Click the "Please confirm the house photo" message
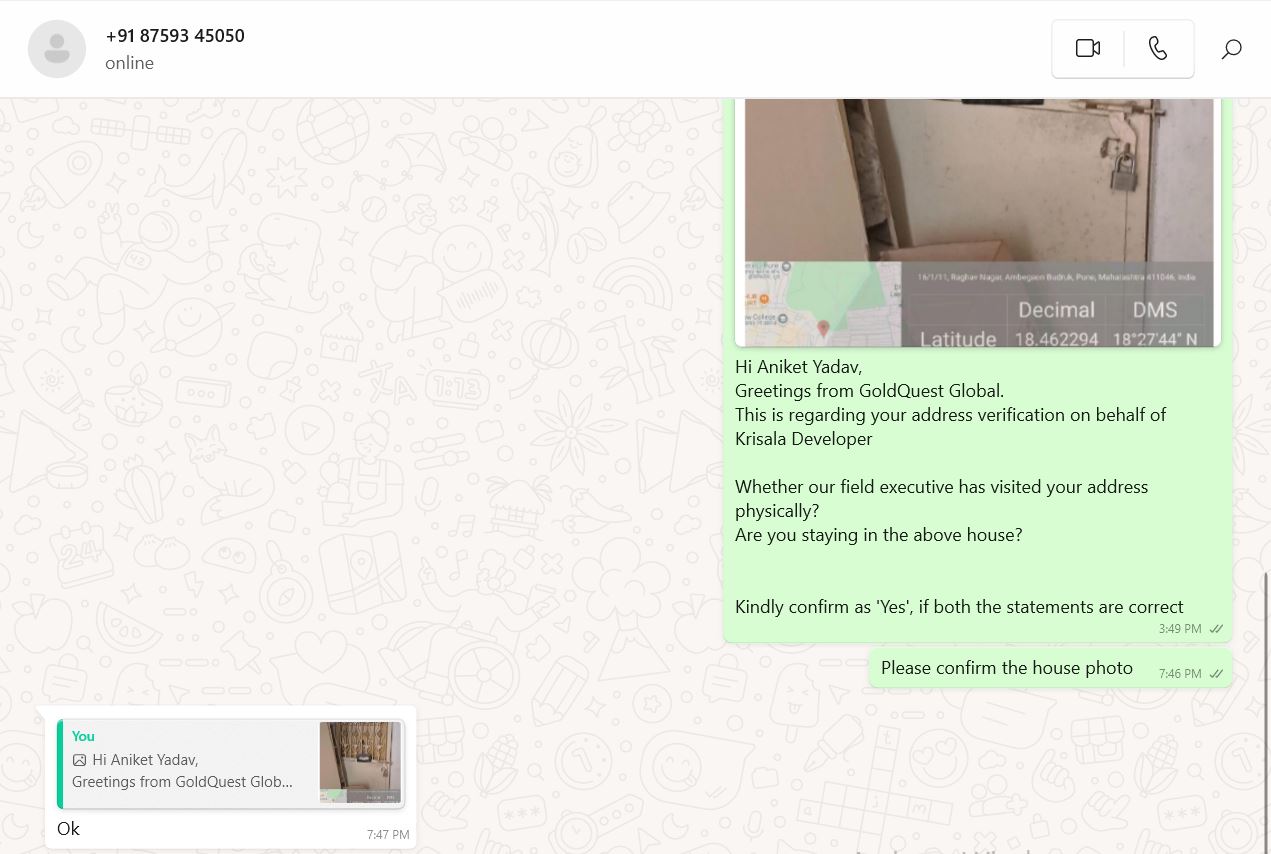This screenshot has width=1271, height=854. [x=1006, y=668]
